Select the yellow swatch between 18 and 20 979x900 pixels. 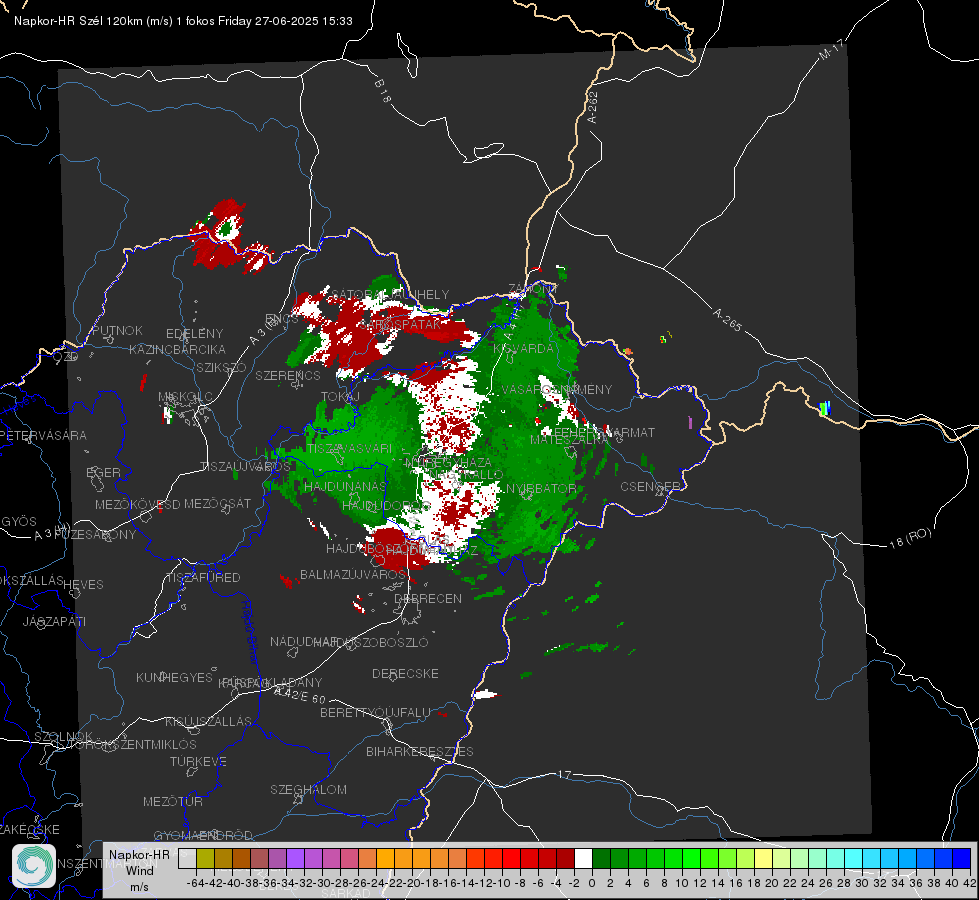coord(763,858)
